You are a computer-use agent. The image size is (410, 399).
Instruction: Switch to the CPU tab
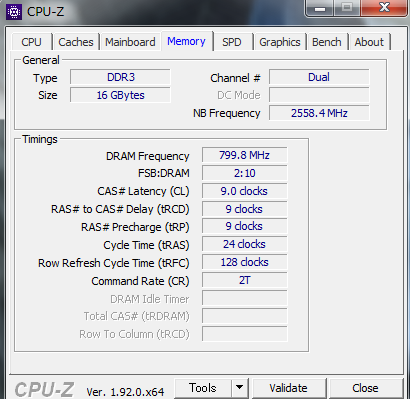click(31, 42)
